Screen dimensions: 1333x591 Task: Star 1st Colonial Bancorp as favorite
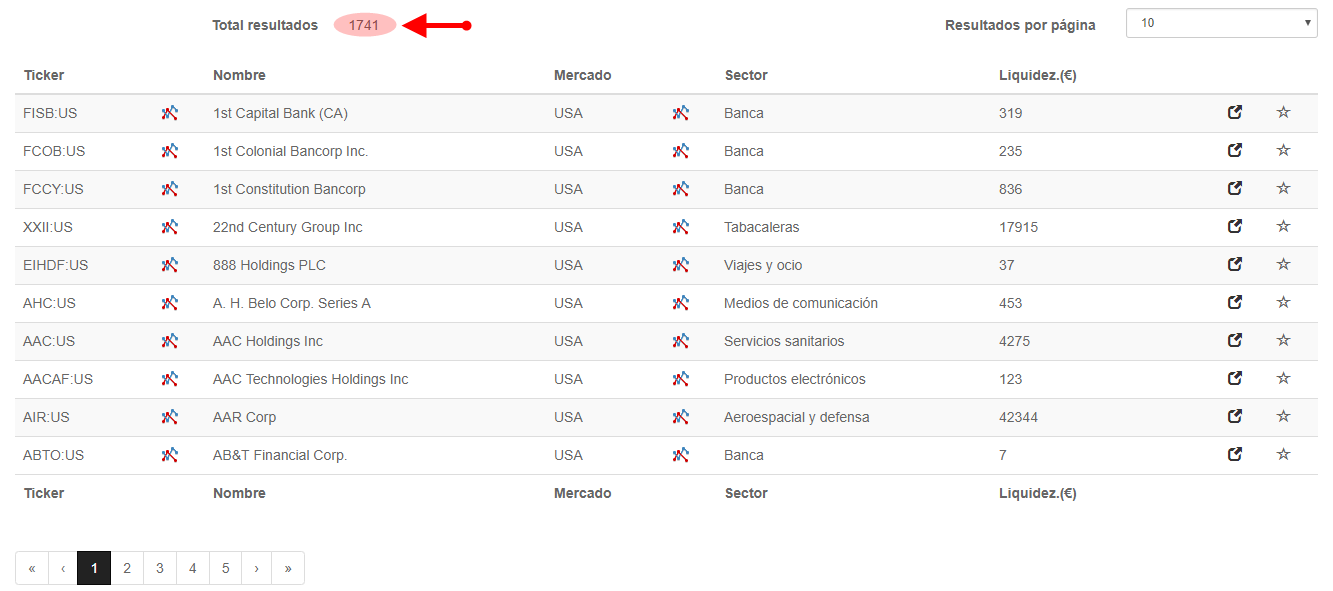[1283, 150]
